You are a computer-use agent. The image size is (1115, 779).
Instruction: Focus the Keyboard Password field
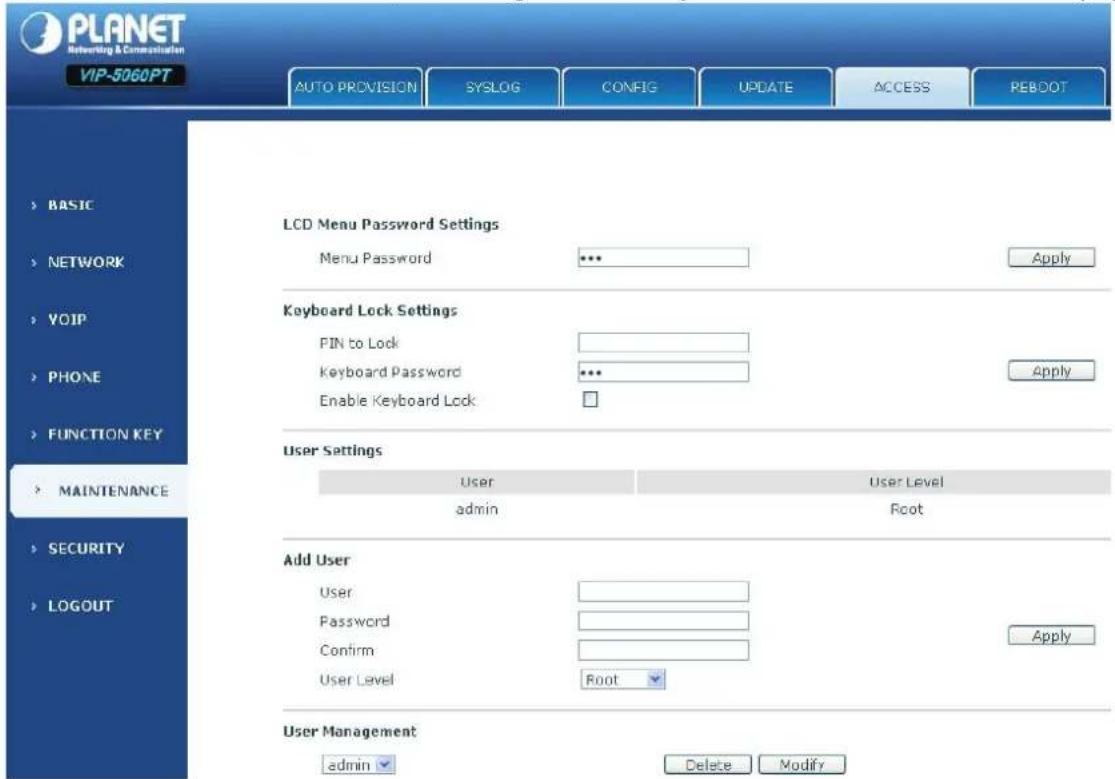(x=663, y=371)
